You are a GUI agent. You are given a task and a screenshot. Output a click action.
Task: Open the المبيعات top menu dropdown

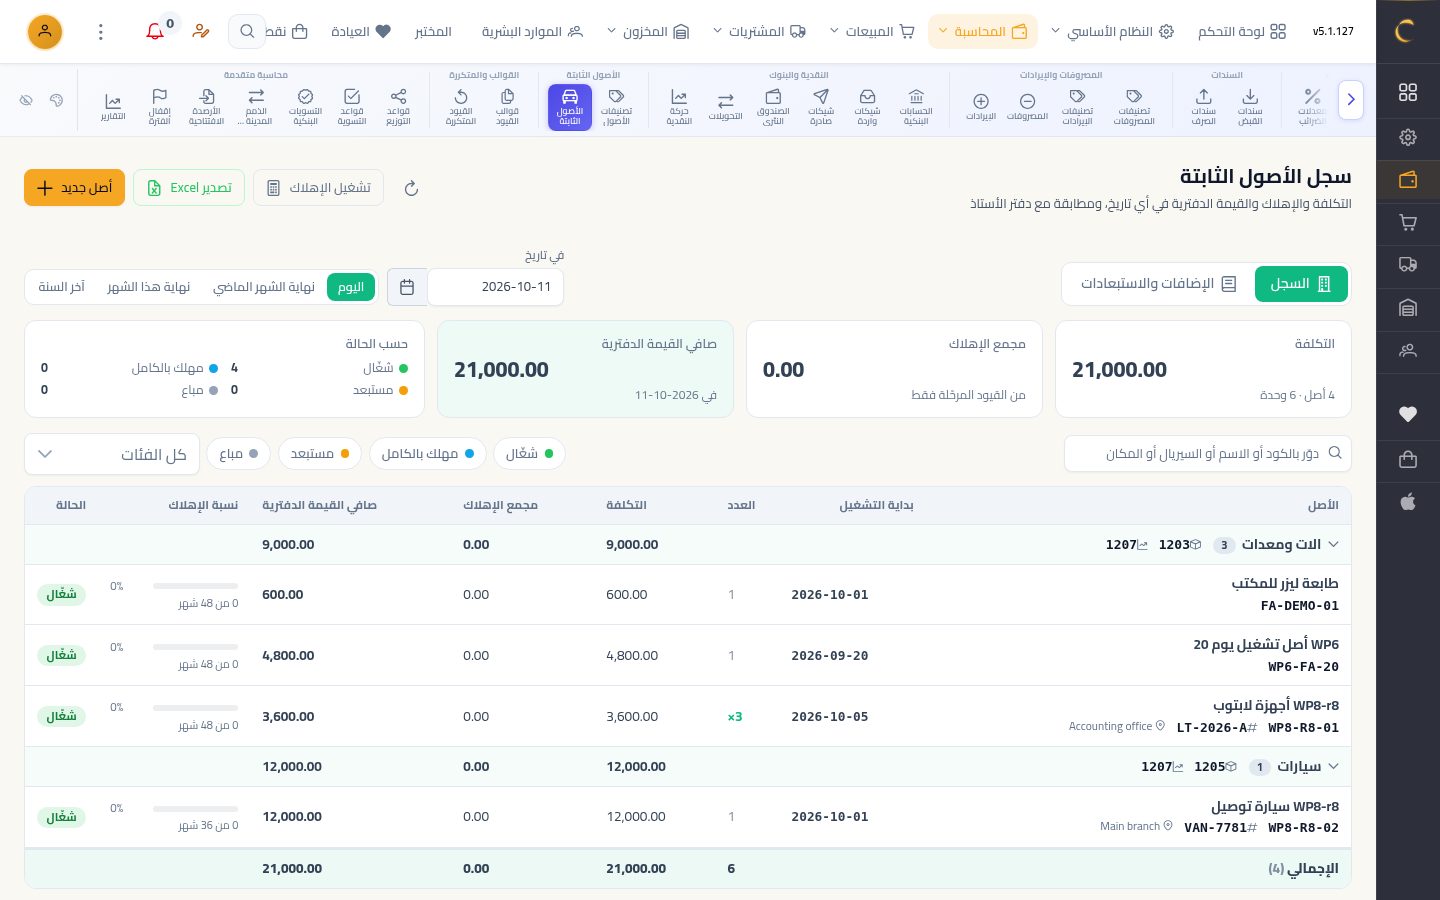[872, 32]
